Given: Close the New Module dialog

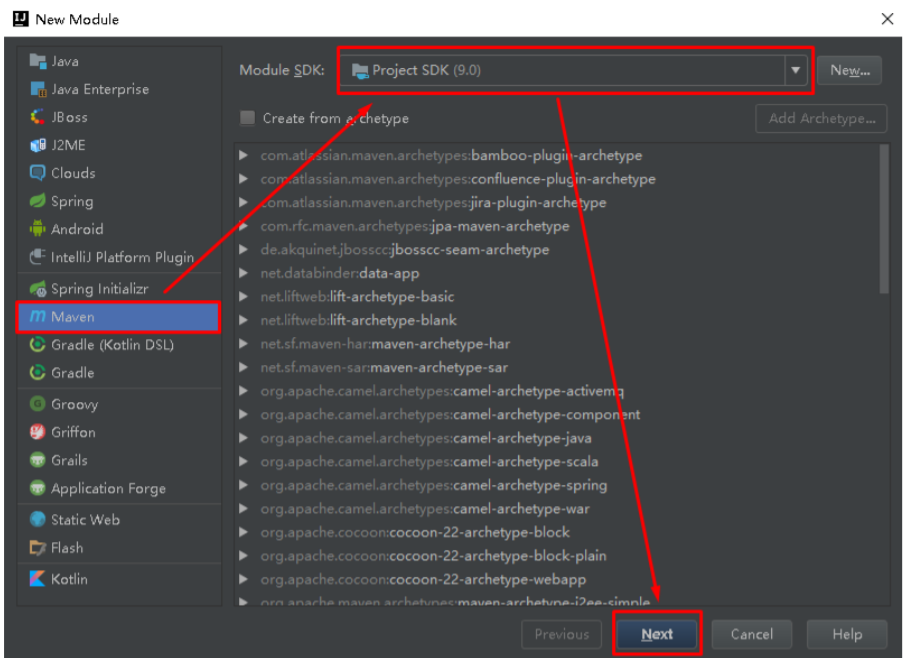Looking at the screenshot, I should point(887,19).
